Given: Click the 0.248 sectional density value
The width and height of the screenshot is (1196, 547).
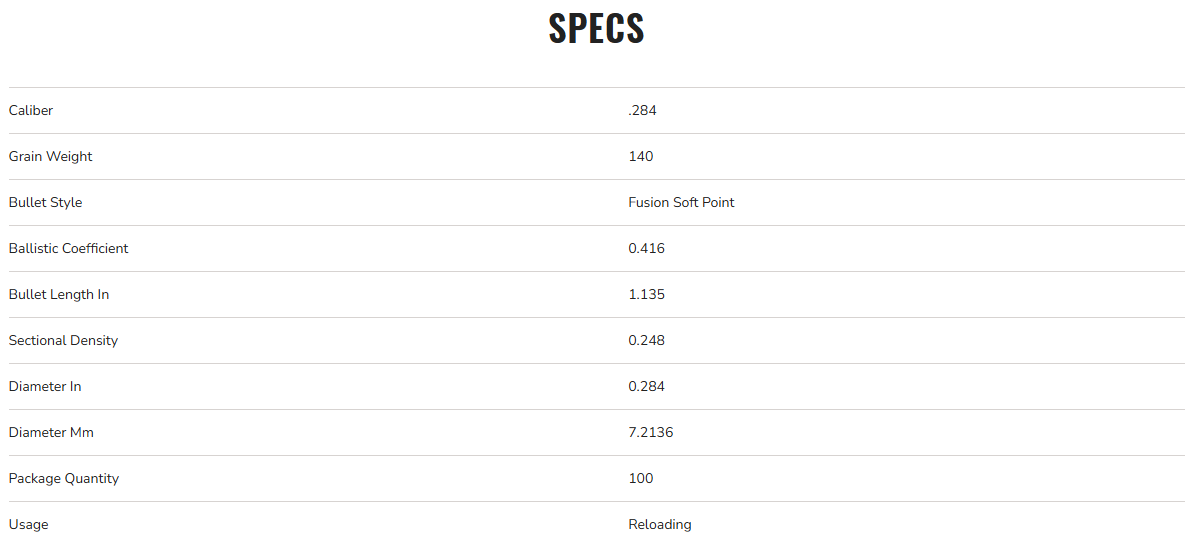Looking at the screenshot, I should tap(646, 340).
